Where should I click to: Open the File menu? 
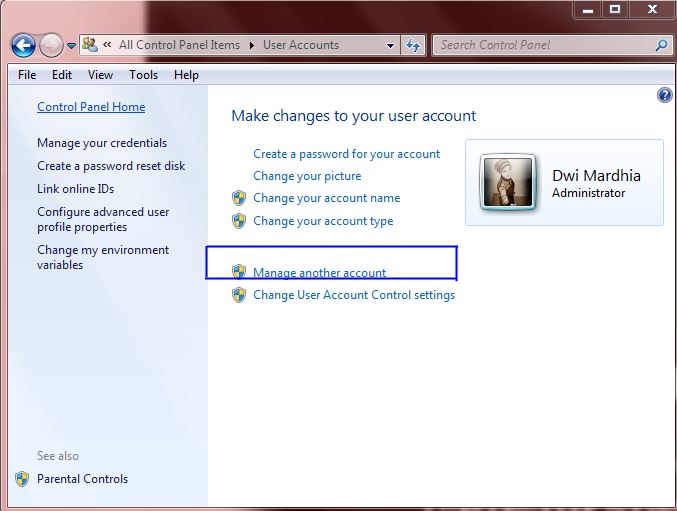[27, 75]
